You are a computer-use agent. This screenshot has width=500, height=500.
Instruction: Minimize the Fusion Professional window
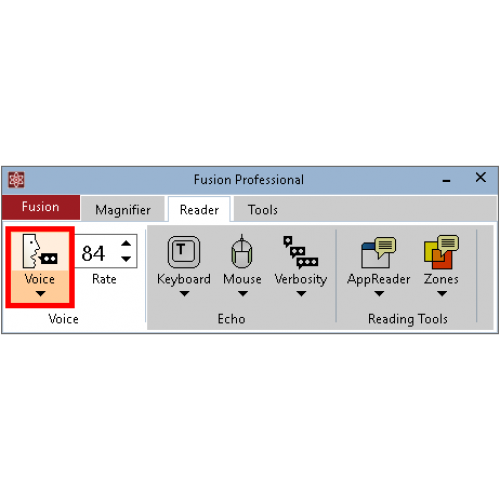446,180
